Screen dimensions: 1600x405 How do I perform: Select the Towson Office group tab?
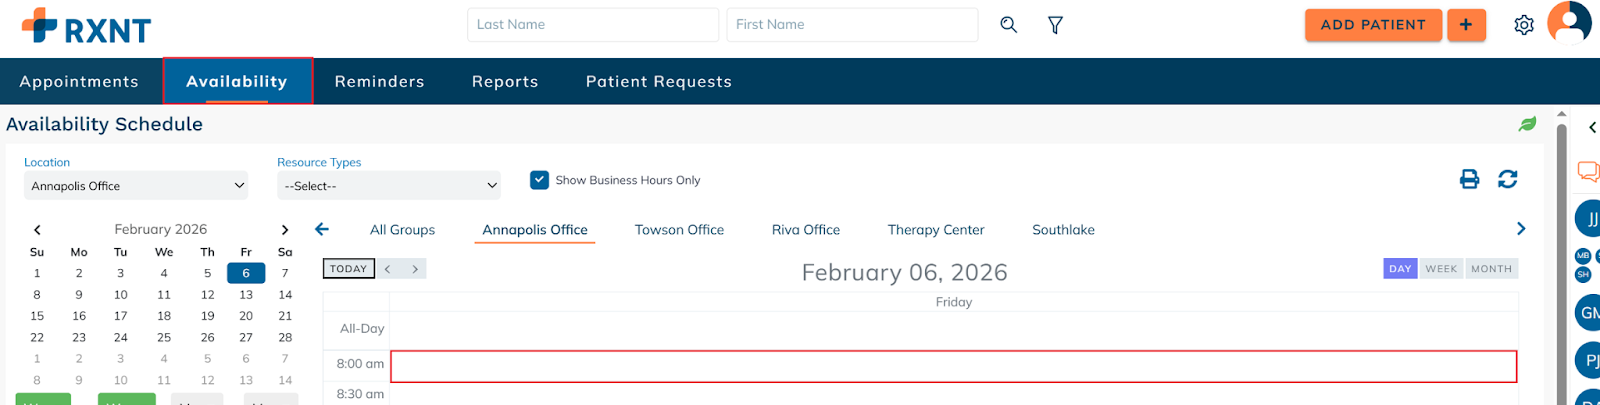pos(679,230)
